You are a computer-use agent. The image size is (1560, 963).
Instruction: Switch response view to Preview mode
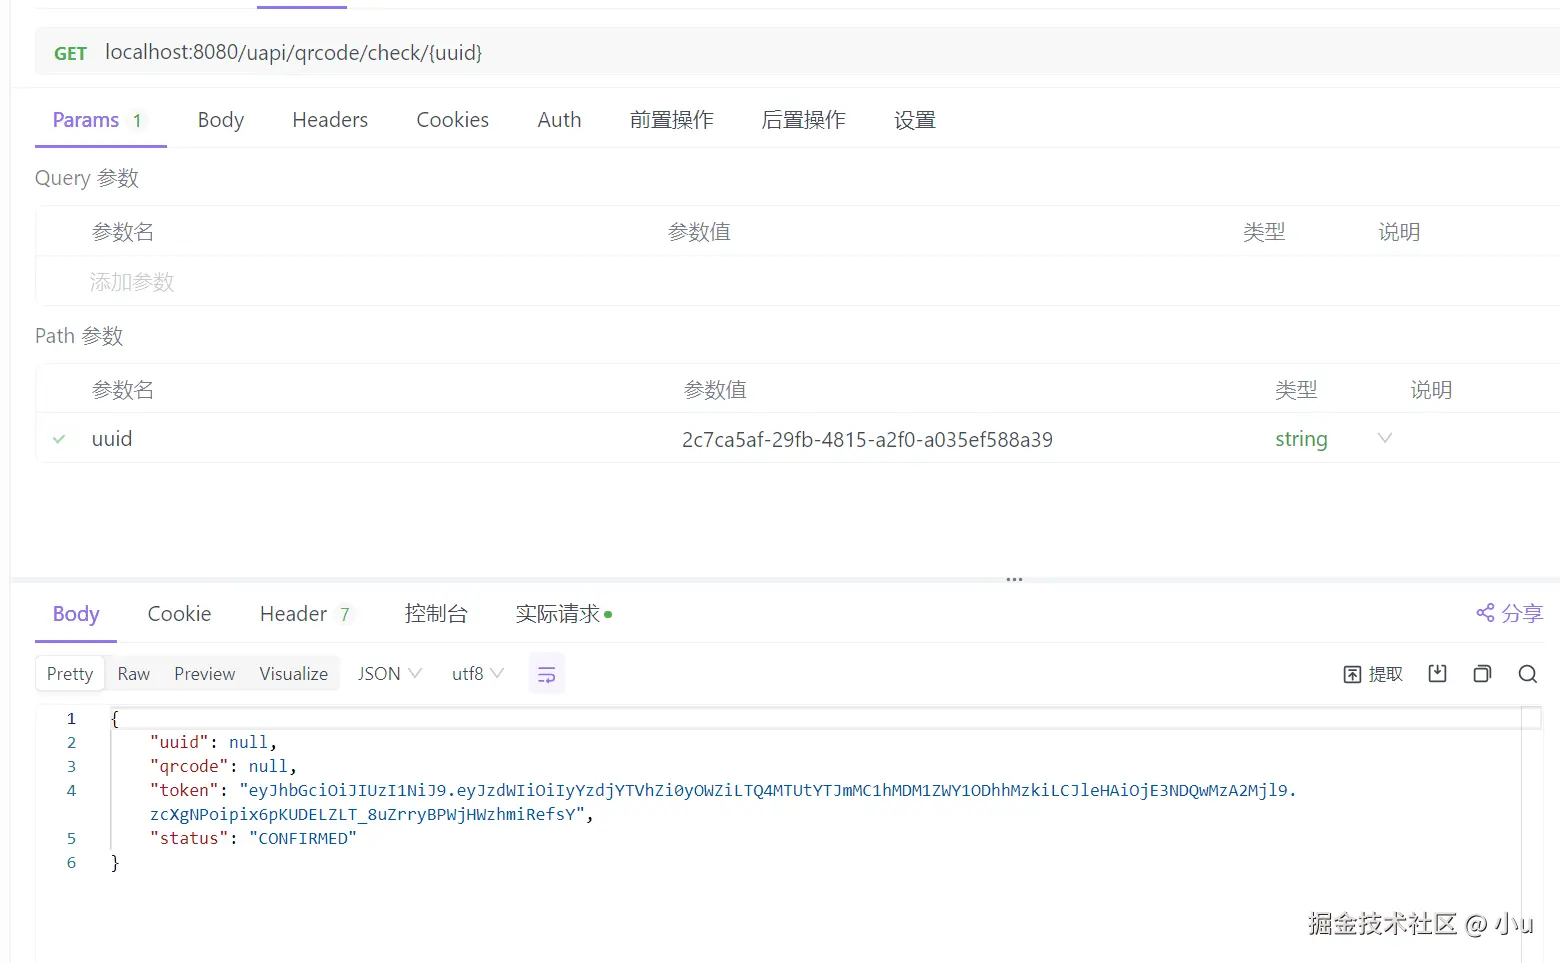point(204,673)
